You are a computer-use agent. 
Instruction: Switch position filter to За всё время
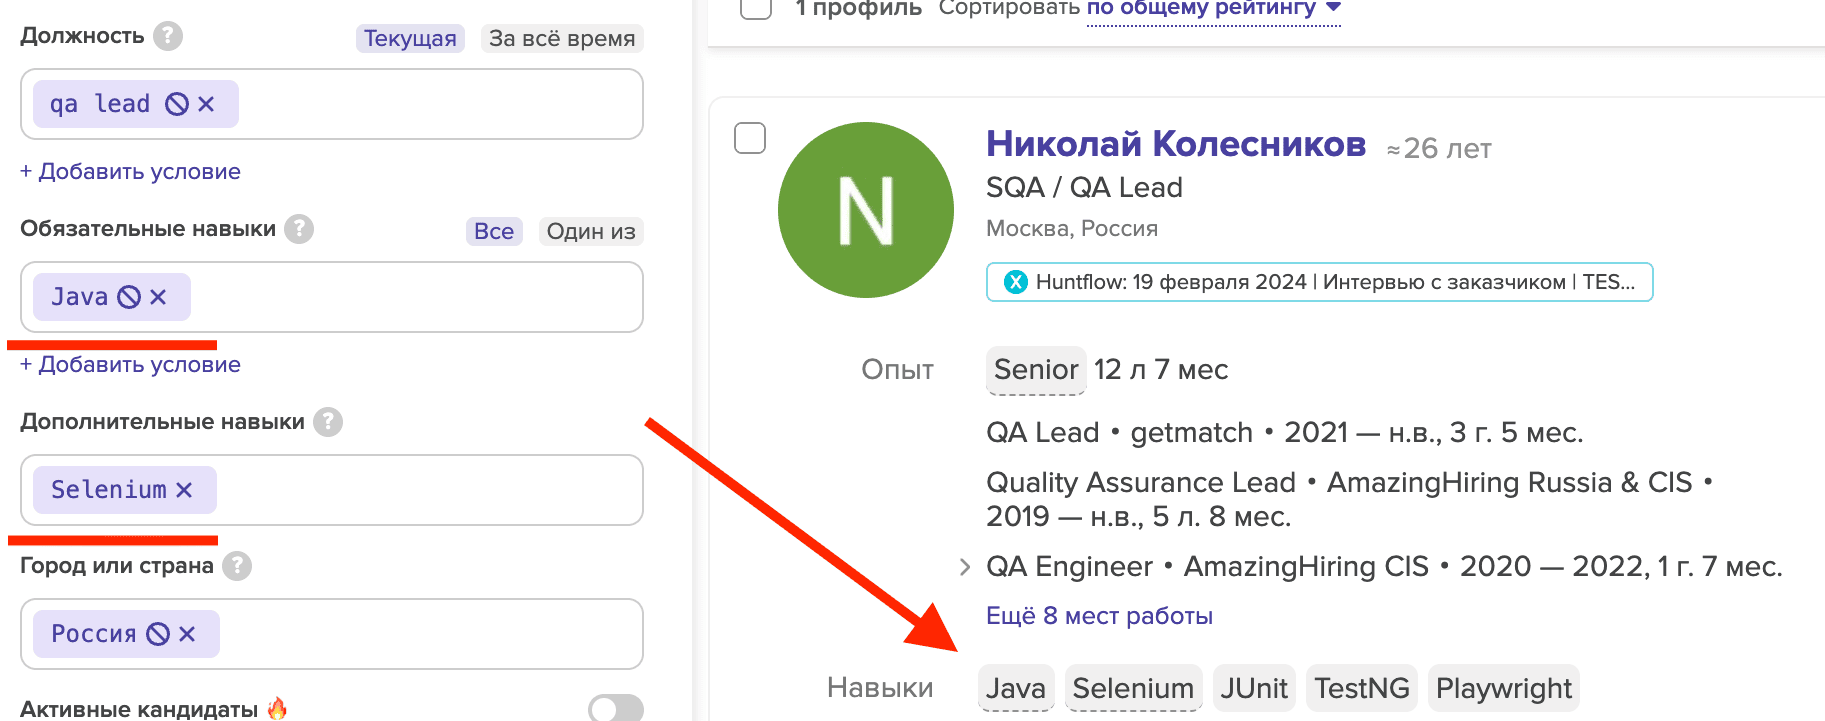pos(561,38)
